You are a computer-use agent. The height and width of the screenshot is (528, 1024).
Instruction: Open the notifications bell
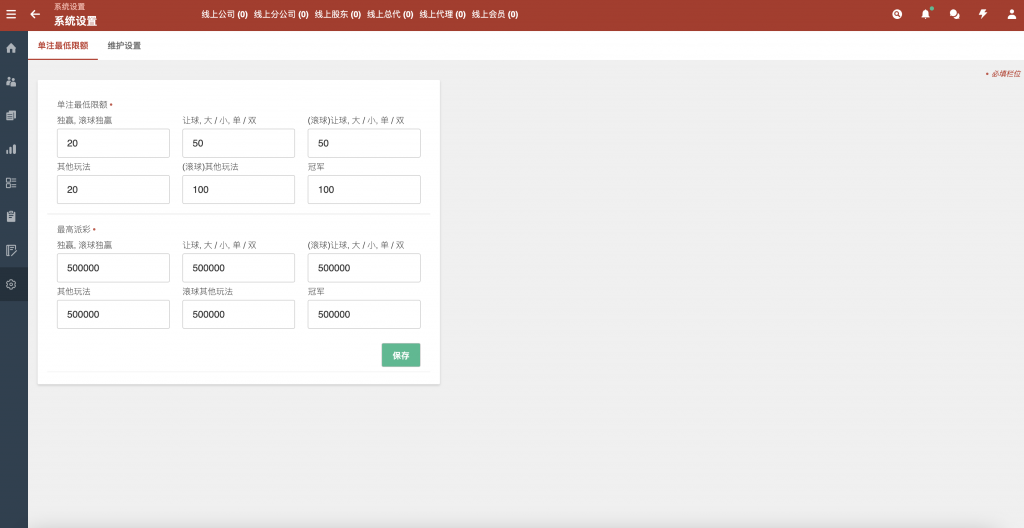click(x=925, y=14)
